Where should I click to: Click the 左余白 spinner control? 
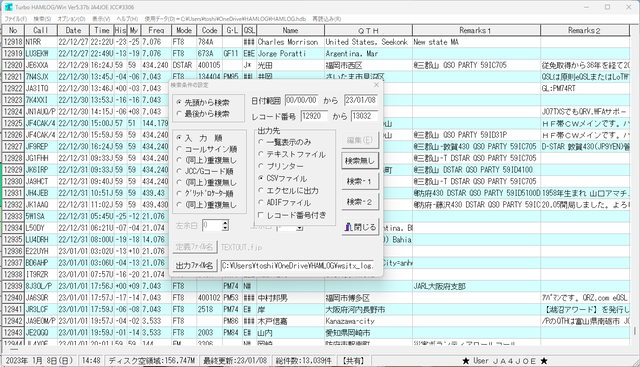click(225, 225)
